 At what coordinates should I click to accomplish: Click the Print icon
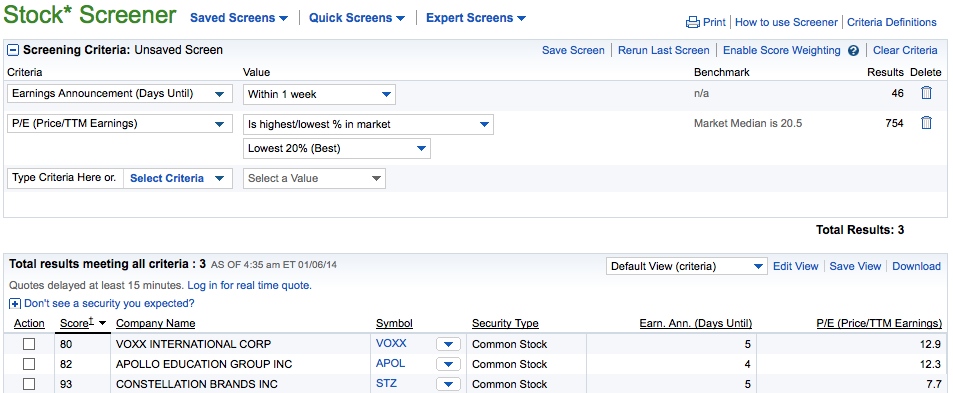click(x=692, y=22)
